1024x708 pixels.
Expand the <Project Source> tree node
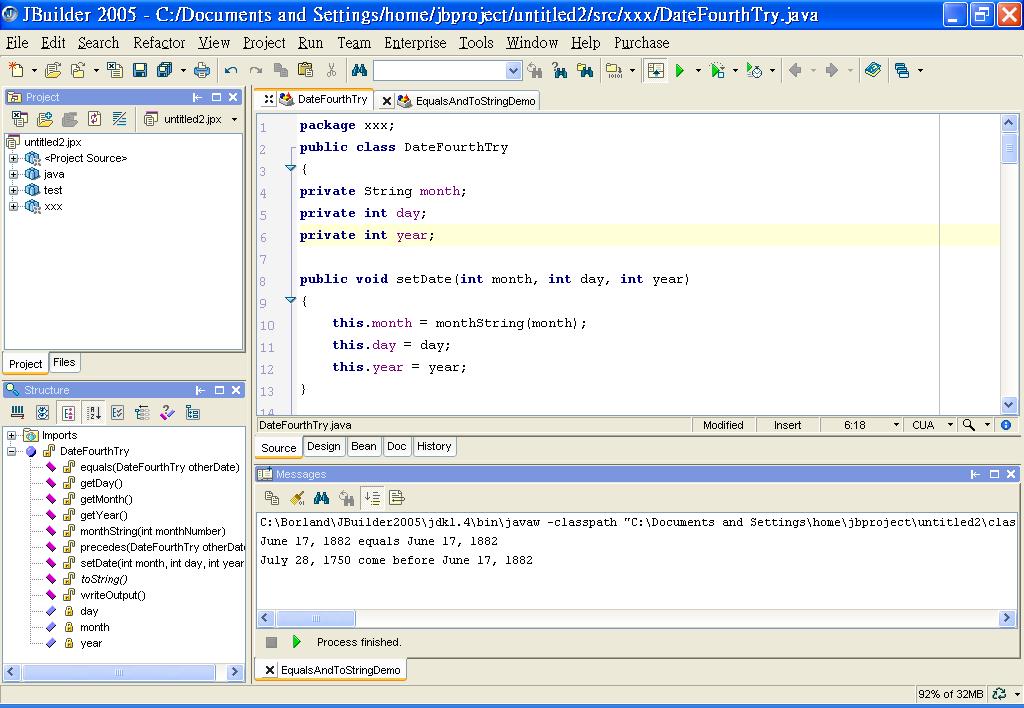(13, 158)
